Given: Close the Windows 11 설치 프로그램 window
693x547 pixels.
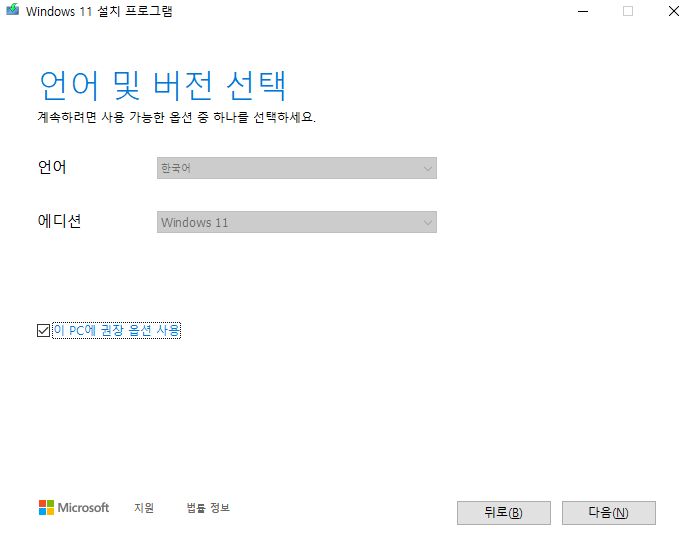Looking at the screenshot, I should [674, 11].
